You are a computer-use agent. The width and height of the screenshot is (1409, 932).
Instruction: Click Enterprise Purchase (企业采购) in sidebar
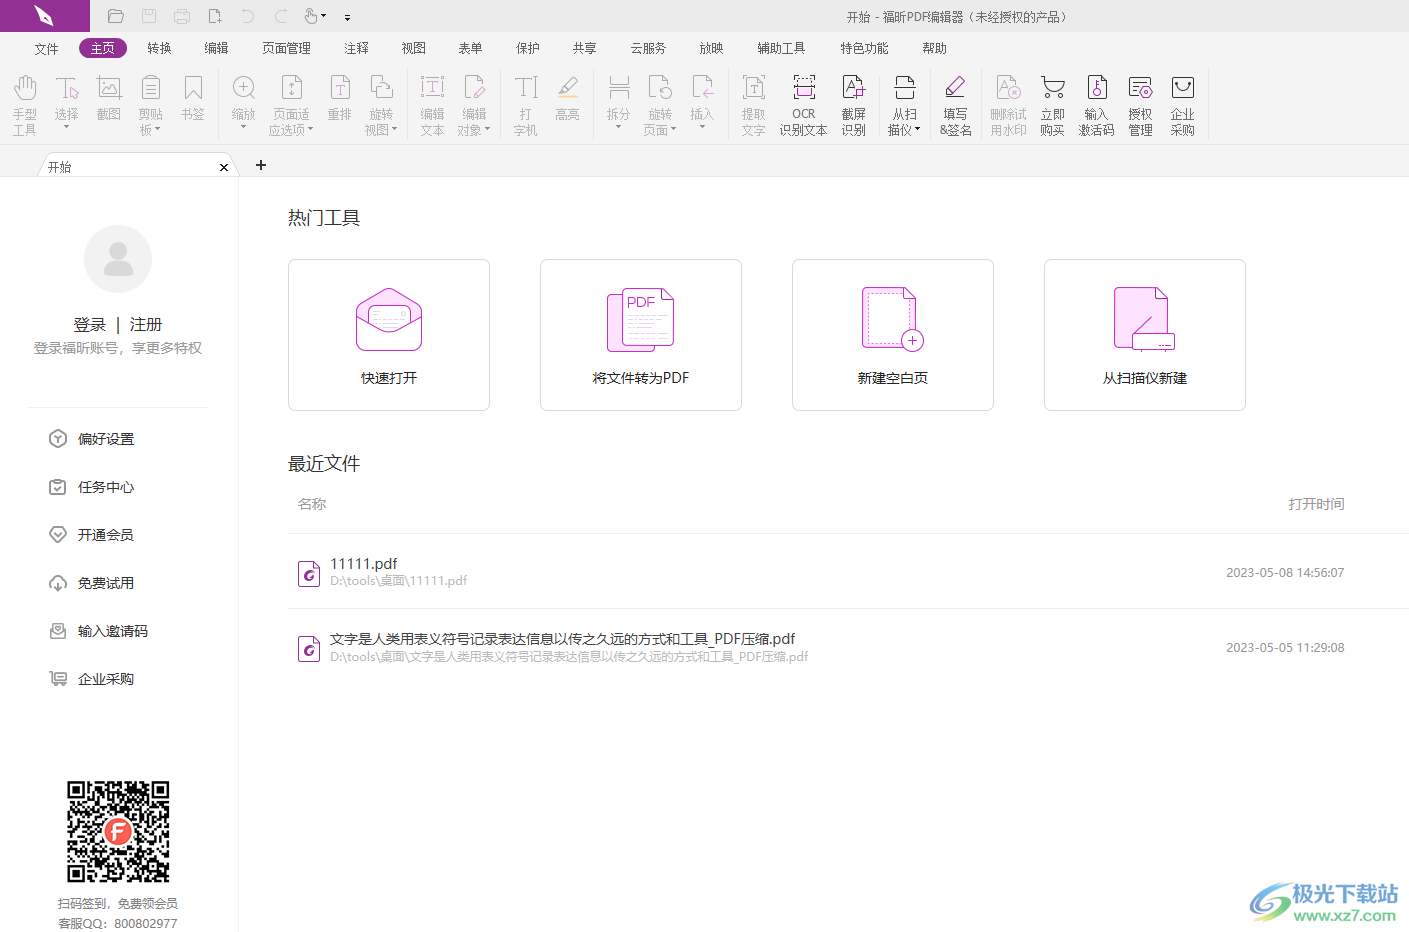click(x=92, y=679)
